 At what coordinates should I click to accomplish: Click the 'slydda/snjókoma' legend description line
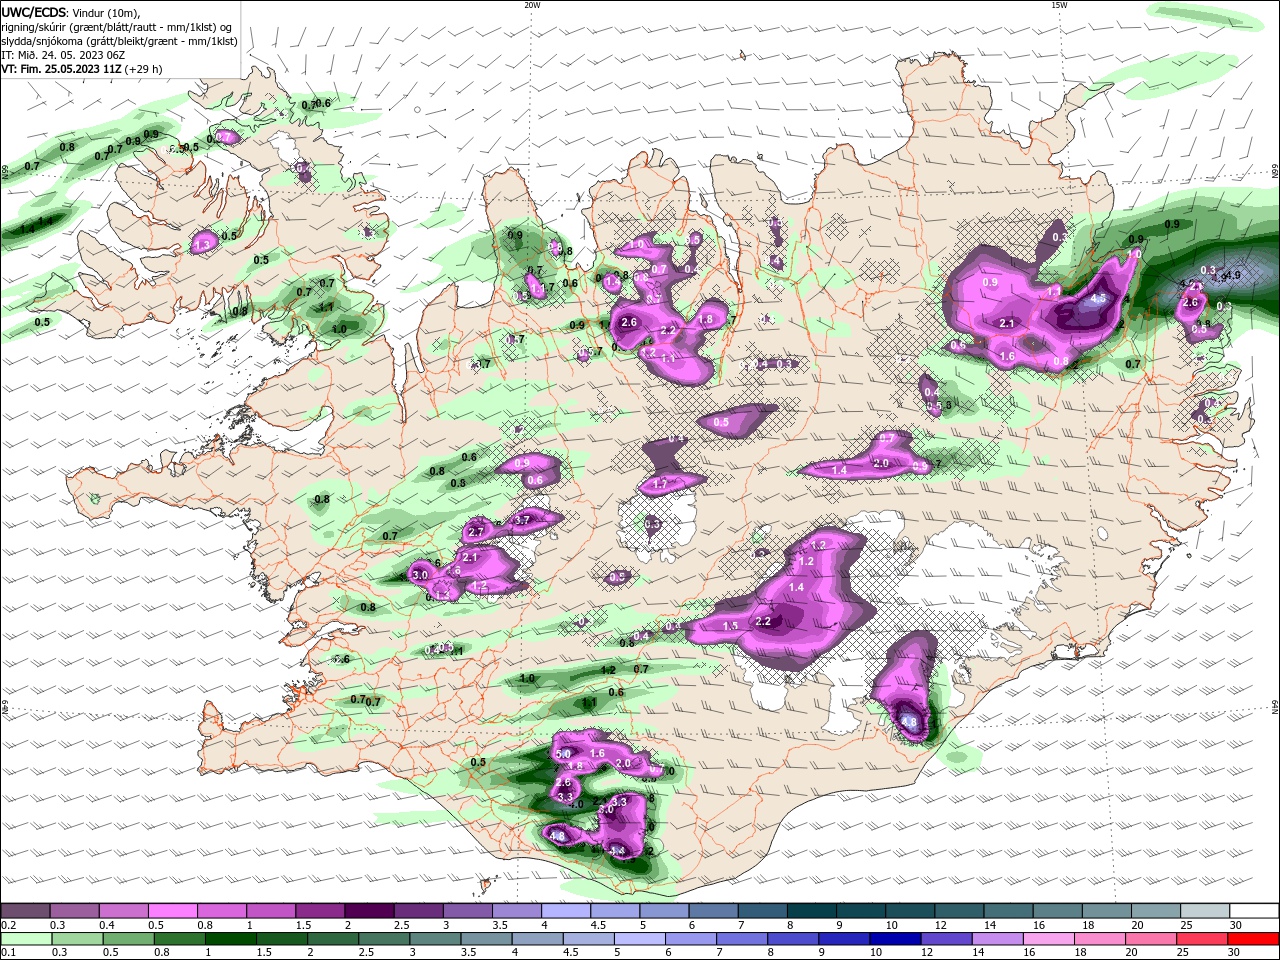point(120,41)
